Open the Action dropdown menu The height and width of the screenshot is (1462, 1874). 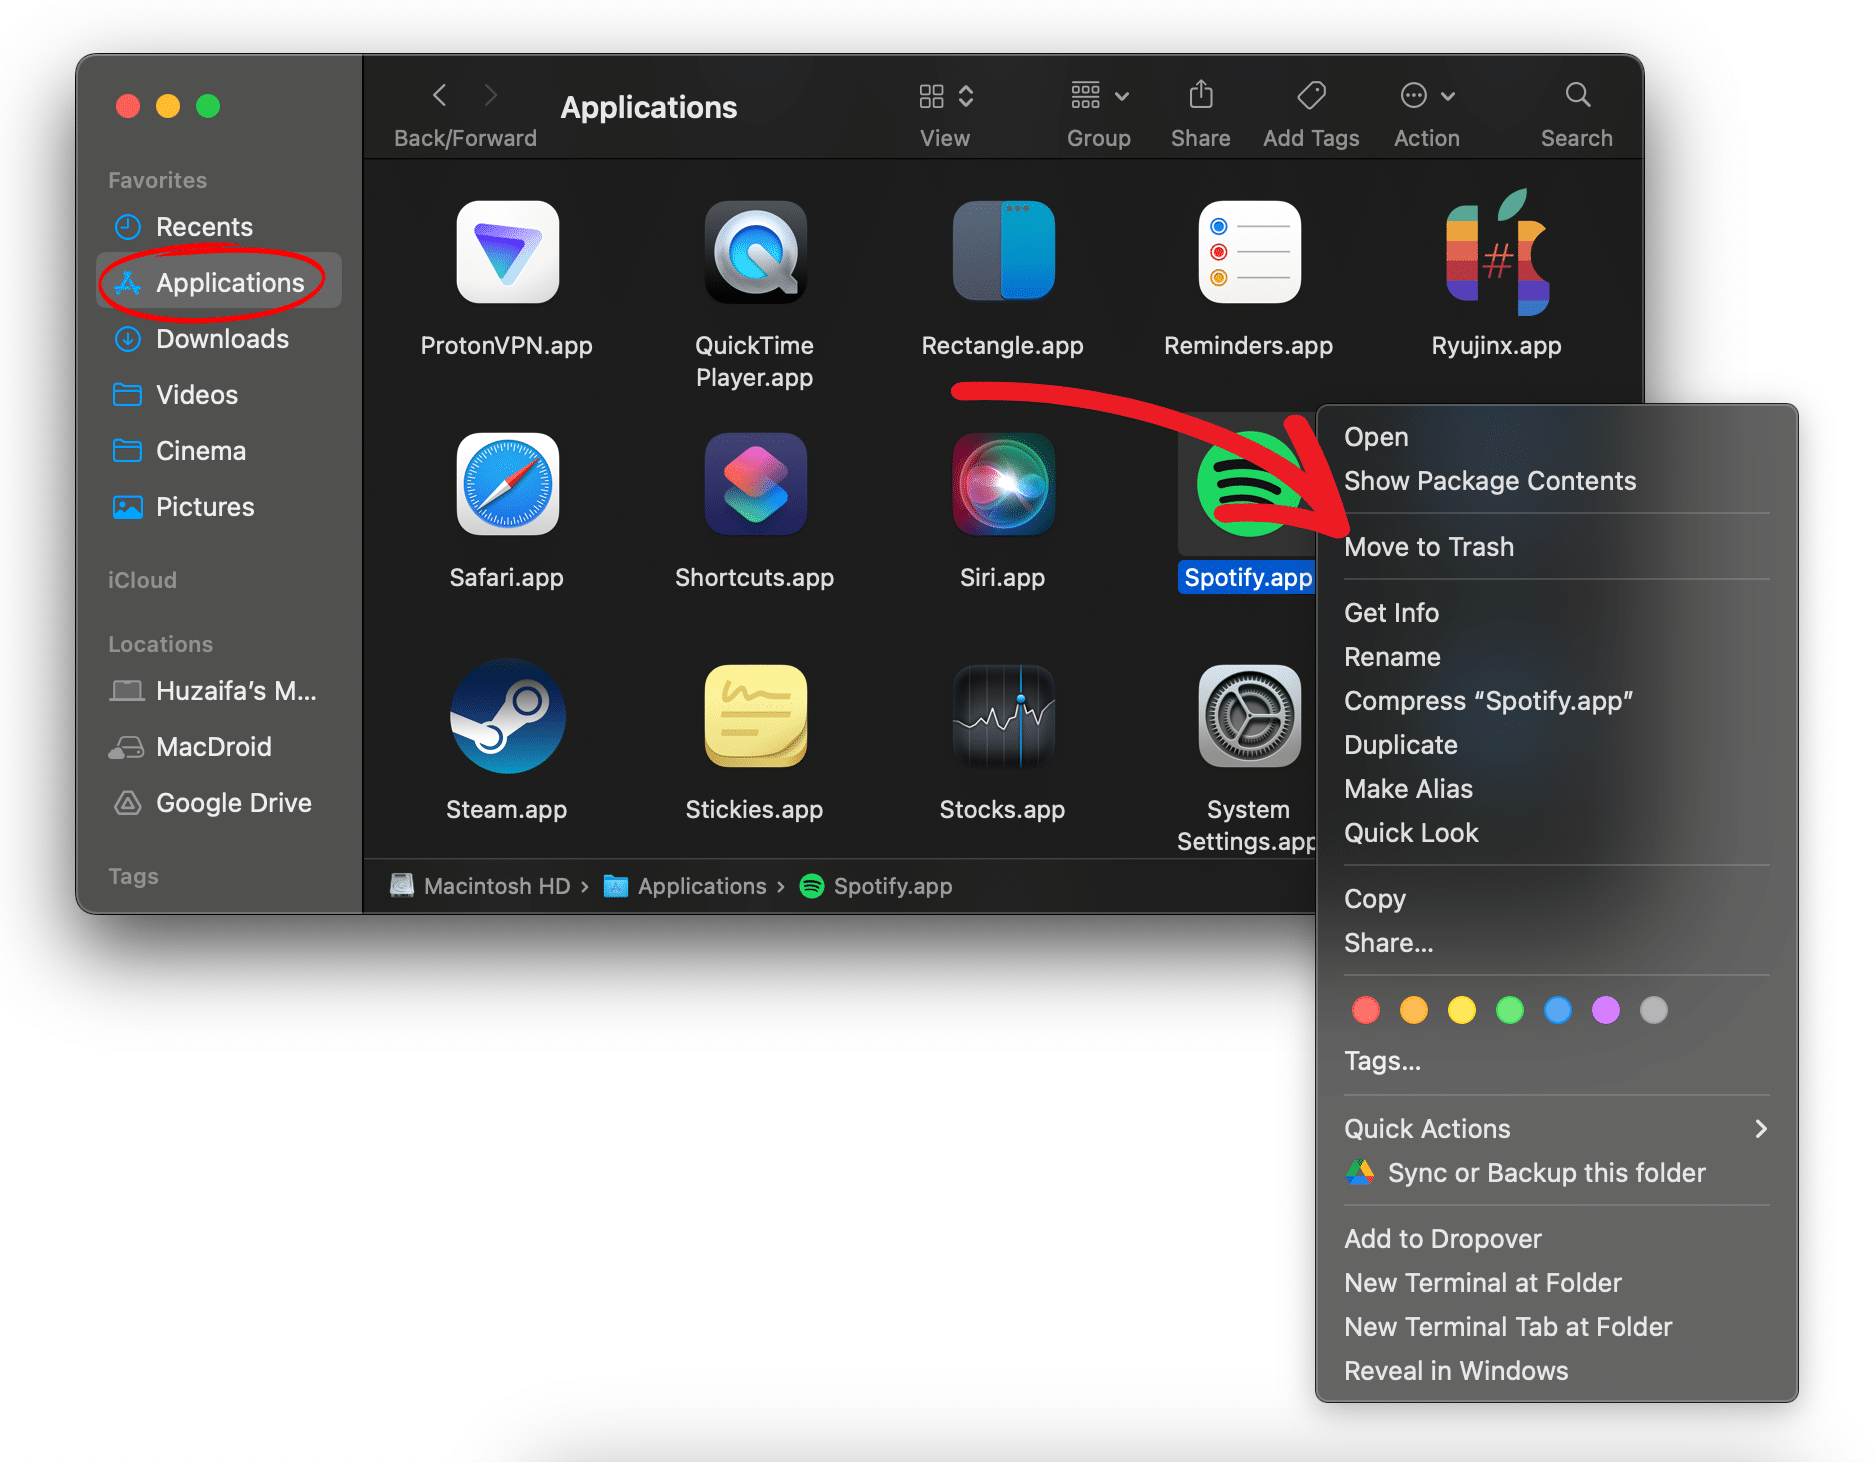click(x=1426, y=96)
